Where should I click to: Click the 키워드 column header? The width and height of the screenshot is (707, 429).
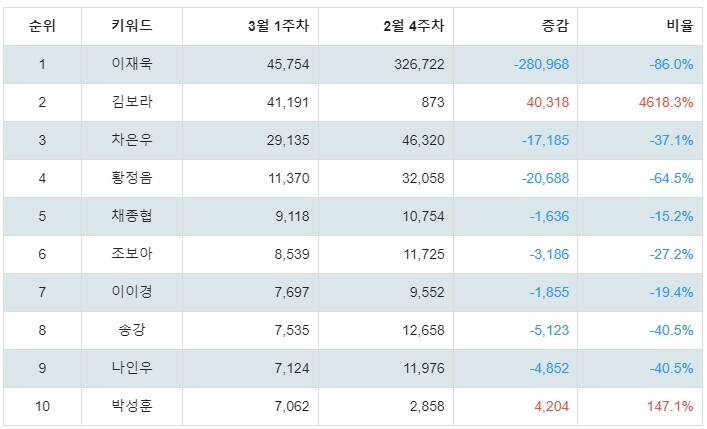click(132, 25)
